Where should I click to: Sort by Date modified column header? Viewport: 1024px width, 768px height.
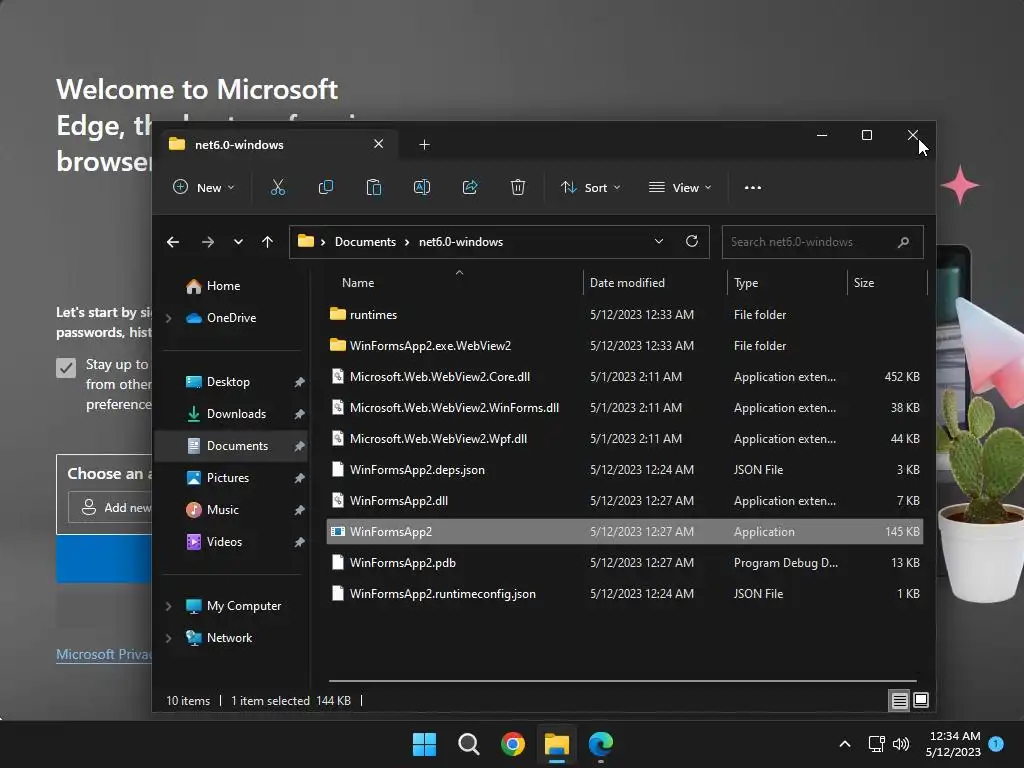coord(627,283)
